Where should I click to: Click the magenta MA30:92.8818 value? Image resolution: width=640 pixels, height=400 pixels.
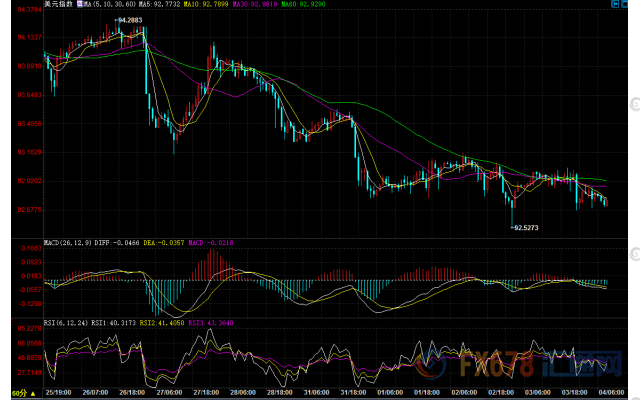point(255,4)
